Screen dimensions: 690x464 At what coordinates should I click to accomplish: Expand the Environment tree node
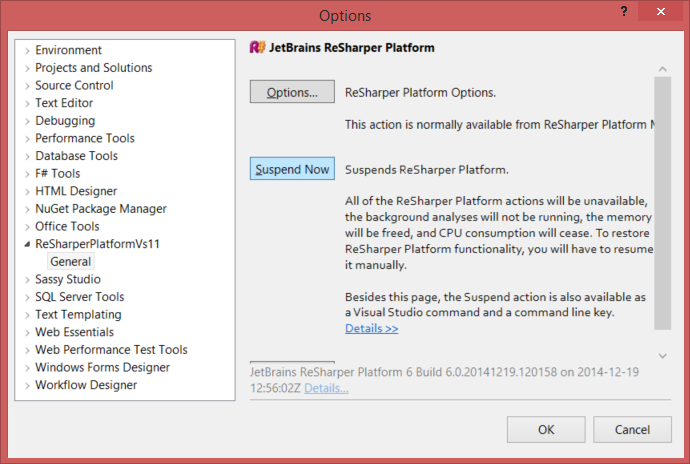pos(27,51)
